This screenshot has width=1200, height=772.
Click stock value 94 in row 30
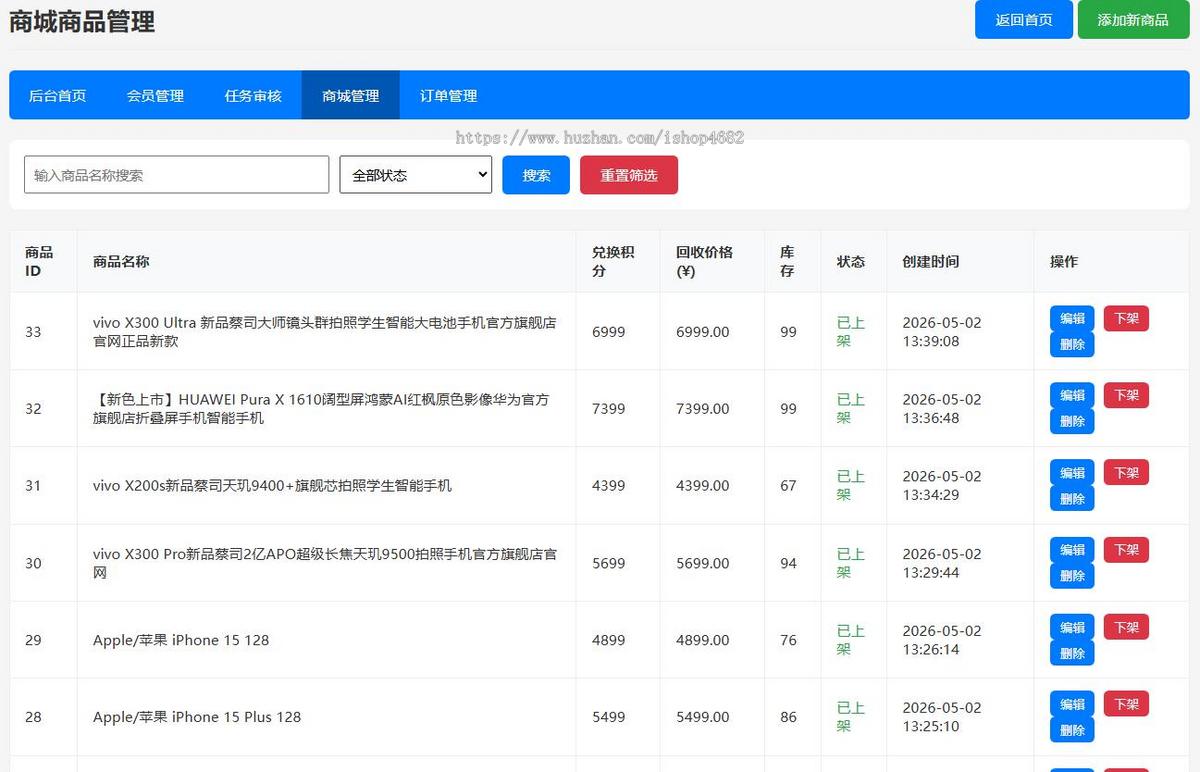point(788,563)
